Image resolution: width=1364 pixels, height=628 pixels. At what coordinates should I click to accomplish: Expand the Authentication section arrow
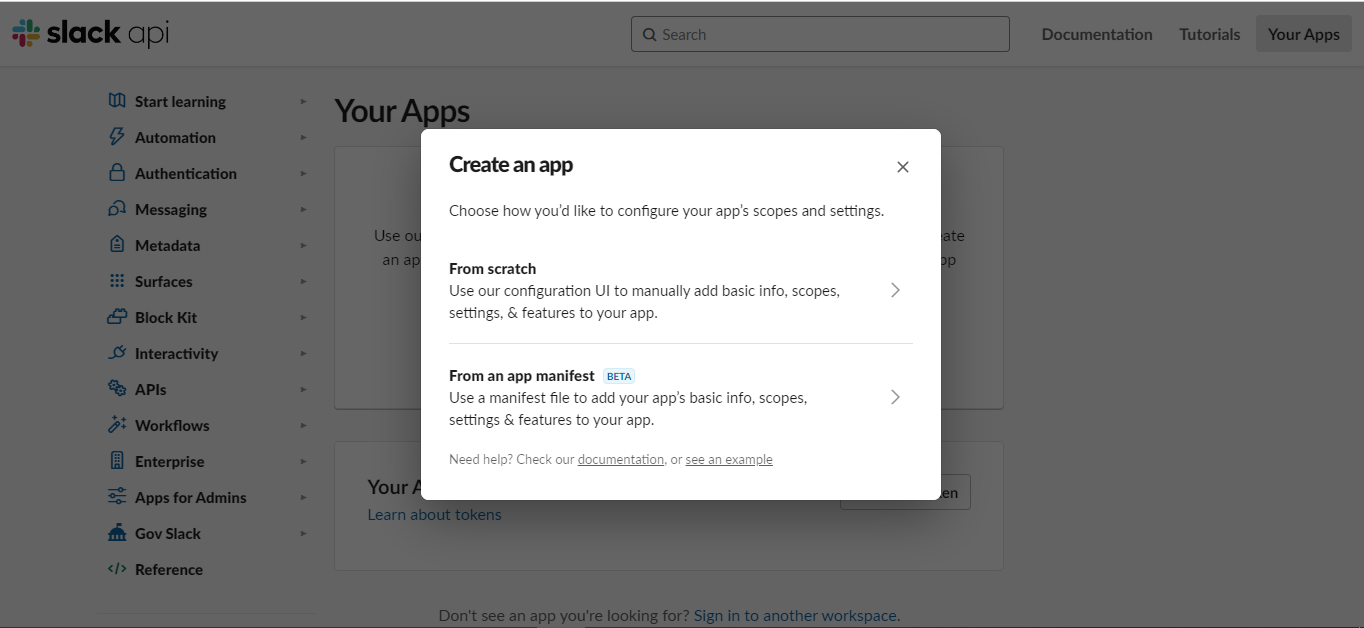(x=303, y=173)
